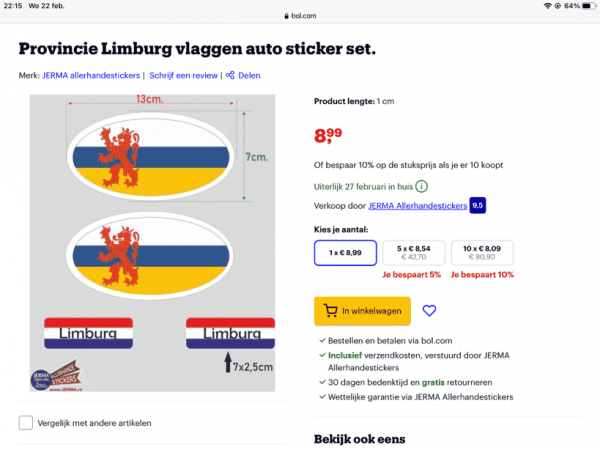600x450 pixels.
Task: Open 'Schrijf een review' link
Action: (184, 74)
